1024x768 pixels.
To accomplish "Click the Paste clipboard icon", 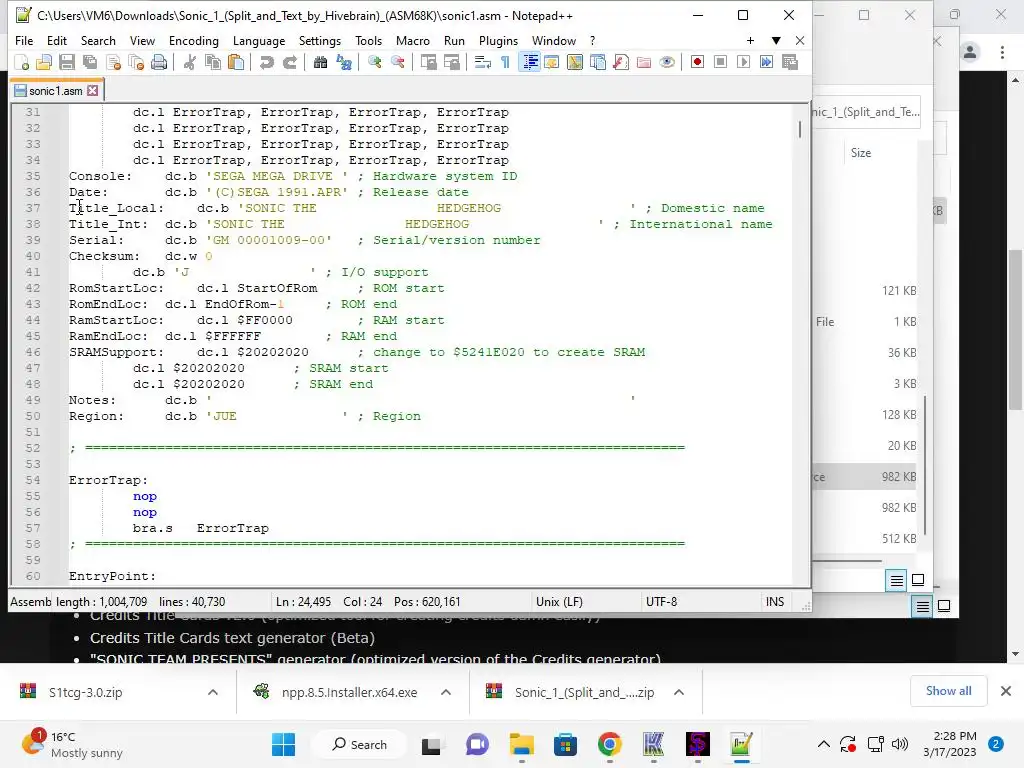I will click(236, 62).
